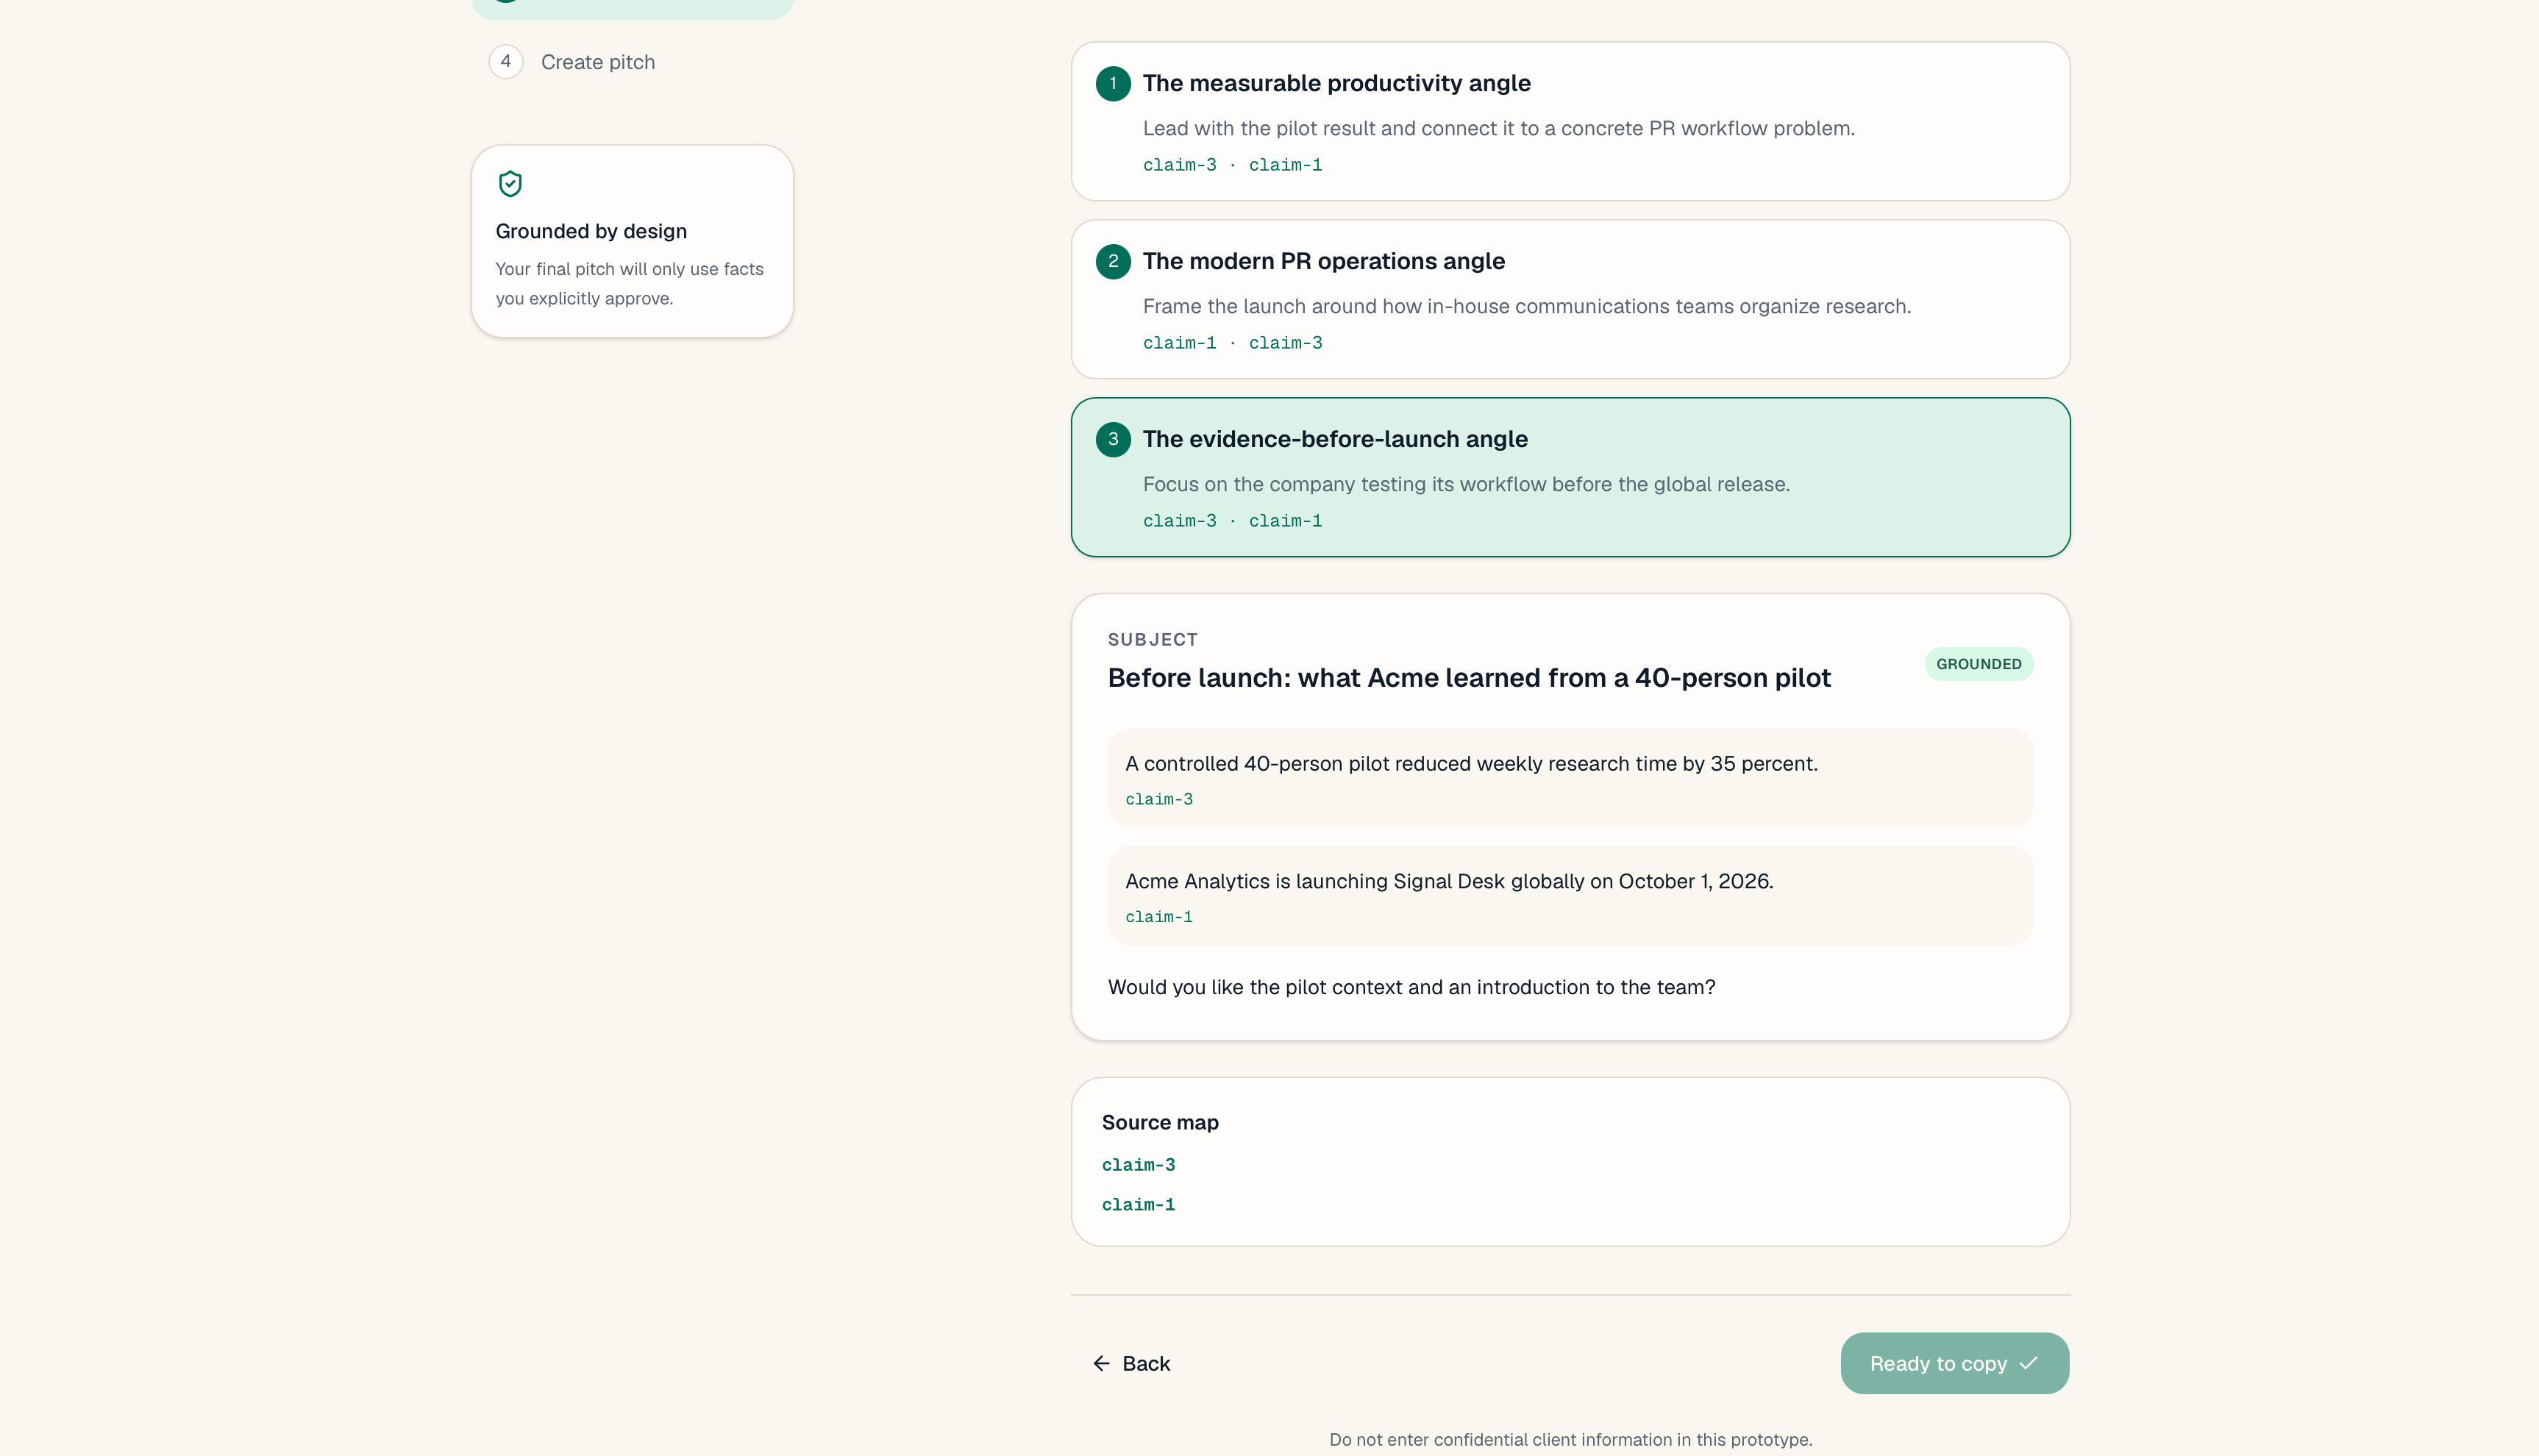The height and width of the screenshot is (1456, 2539).
Task: Click number badge 1 of measurable productivity angle
Action: 1113,83
